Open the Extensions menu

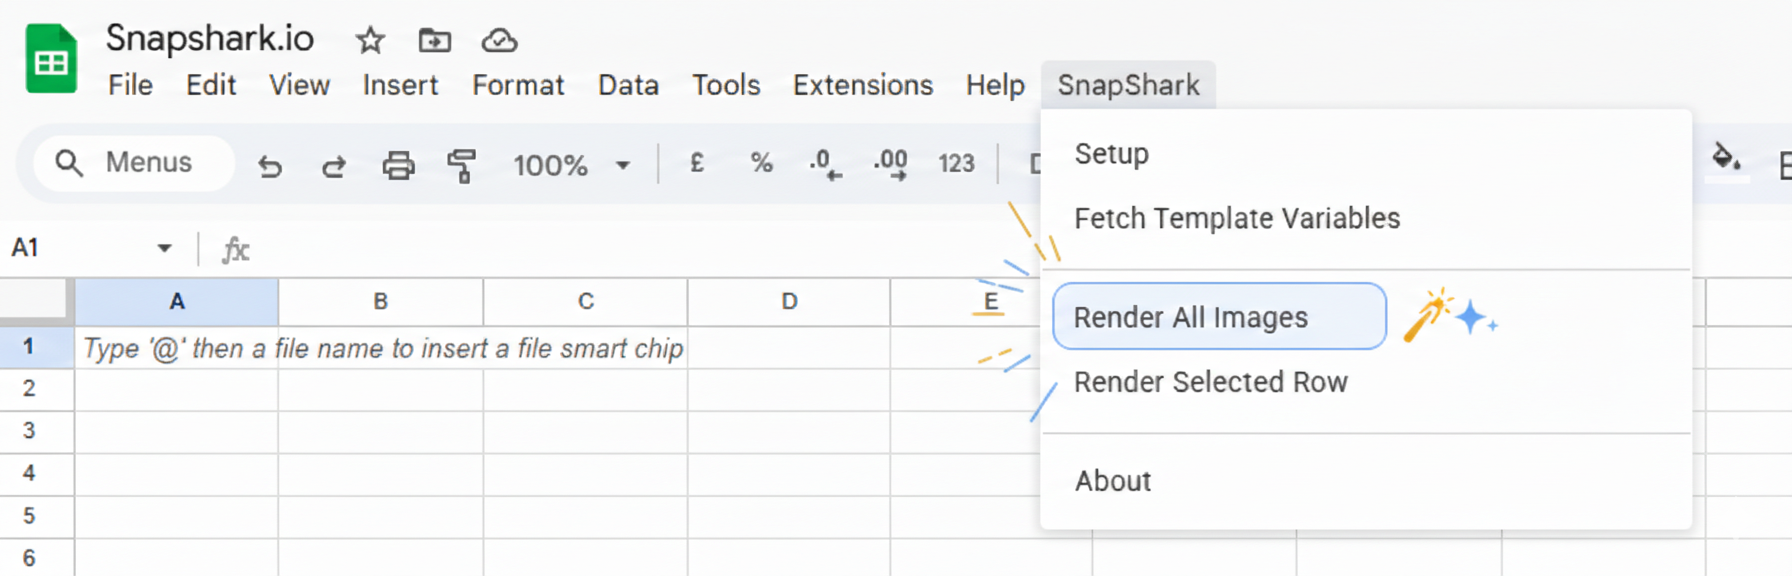862,85
